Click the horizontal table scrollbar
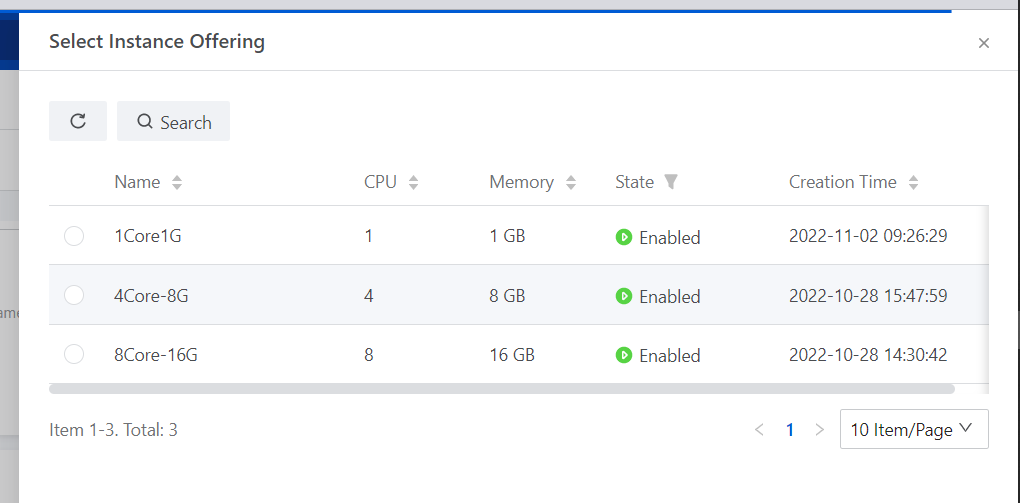The image size is (1020, 503). tap(500, 389)
